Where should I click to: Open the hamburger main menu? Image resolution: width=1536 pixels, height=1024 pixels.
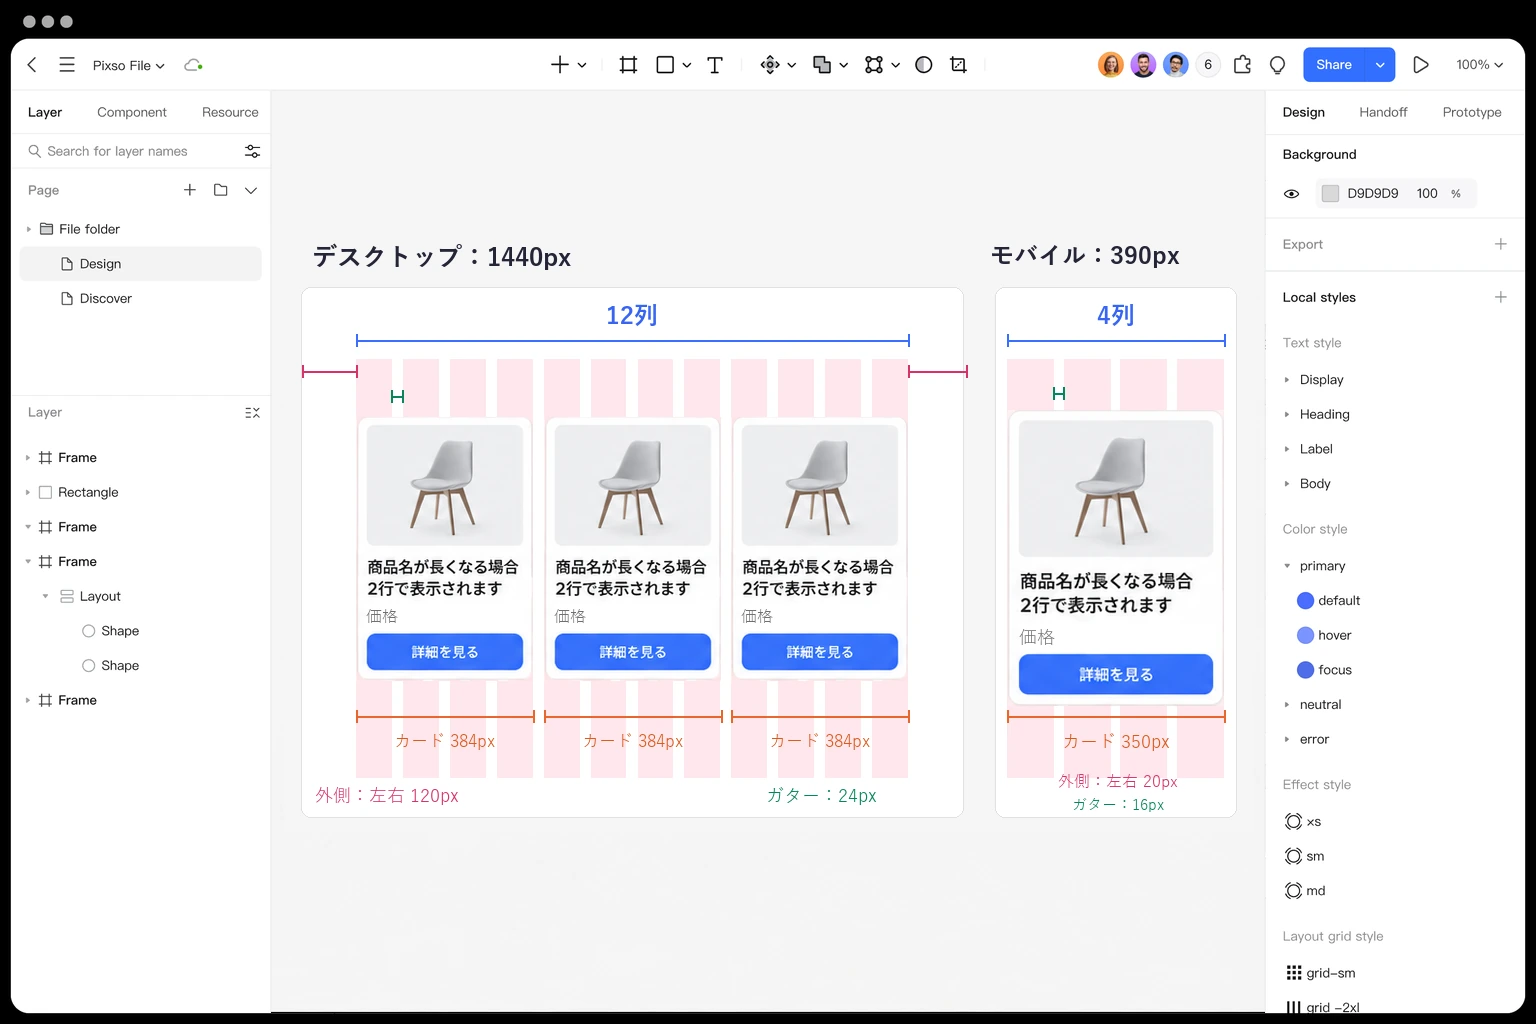67,65
